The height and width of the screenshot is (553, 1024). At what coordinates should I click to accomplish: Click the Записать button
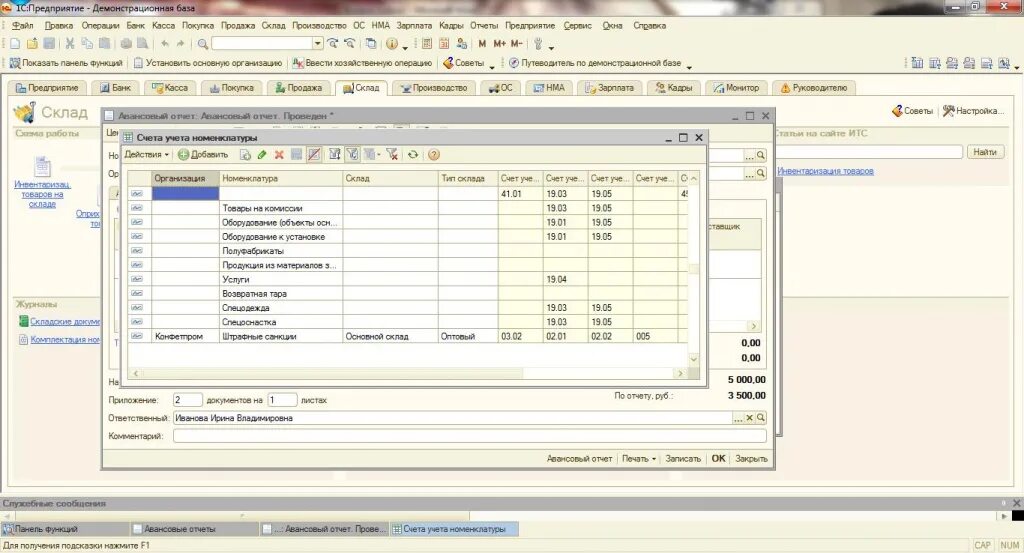click(x=682, y=459)
